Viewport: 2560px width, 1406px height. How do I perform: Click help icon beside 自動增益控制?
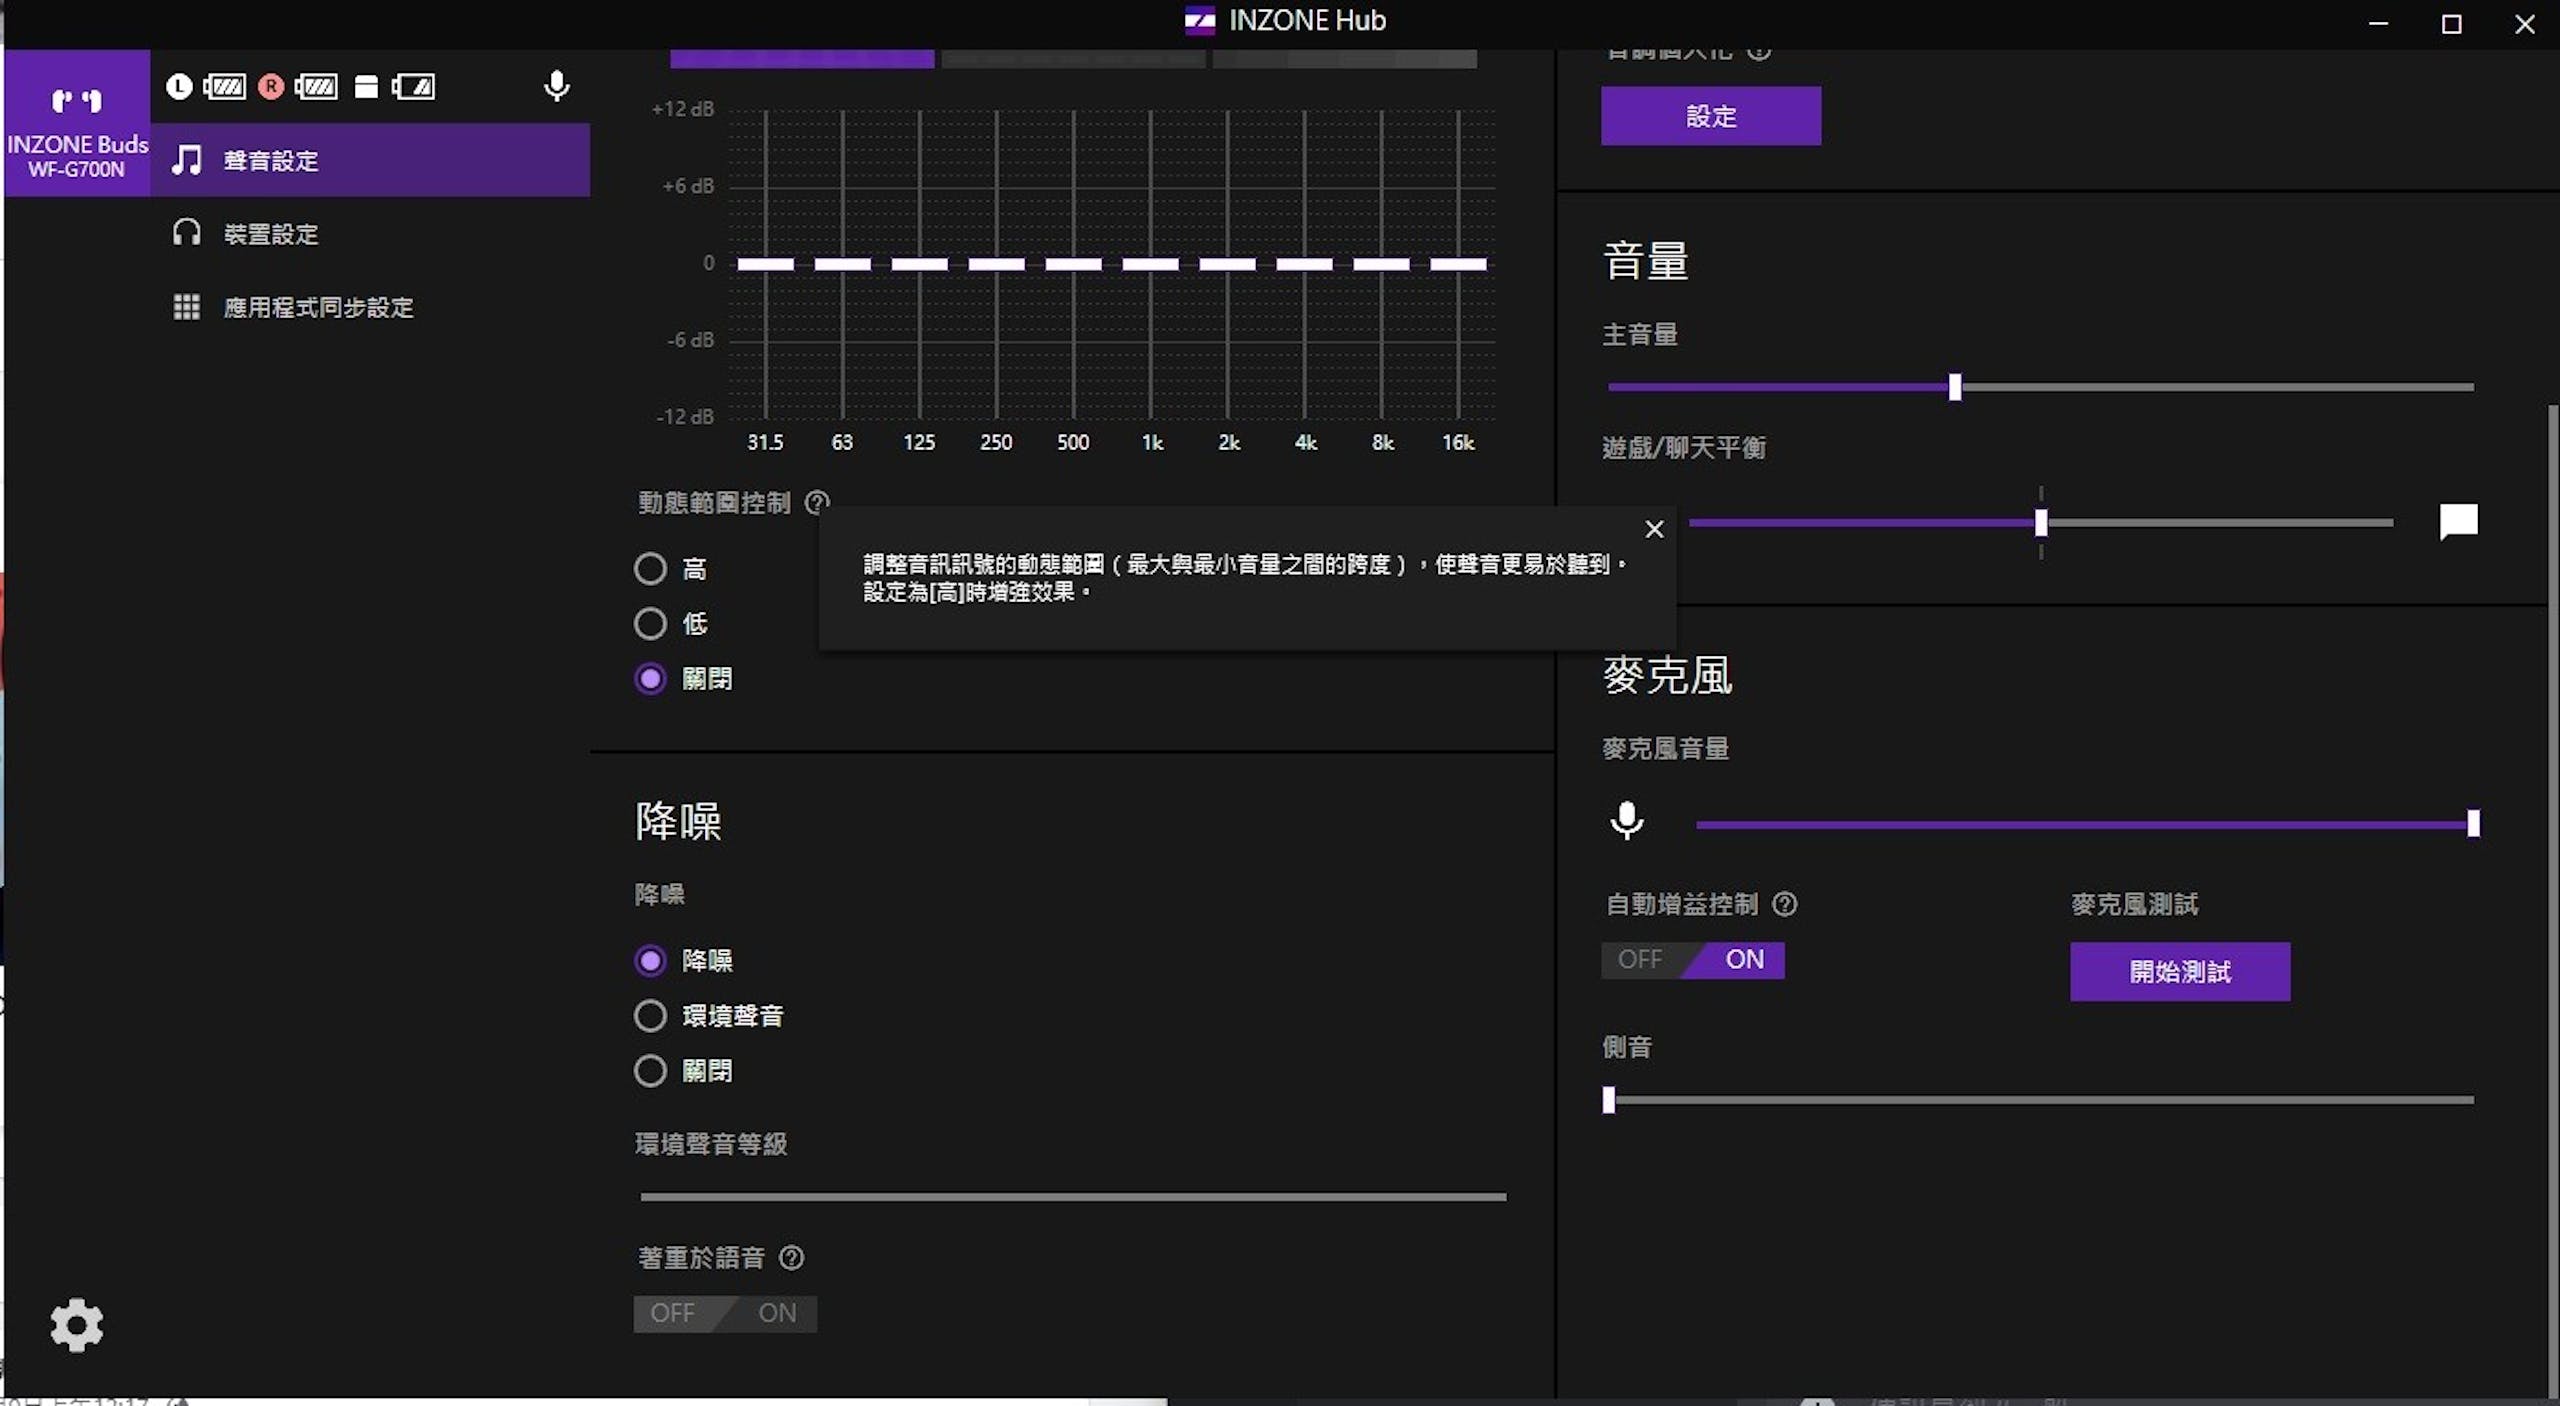coord(1785,904)
